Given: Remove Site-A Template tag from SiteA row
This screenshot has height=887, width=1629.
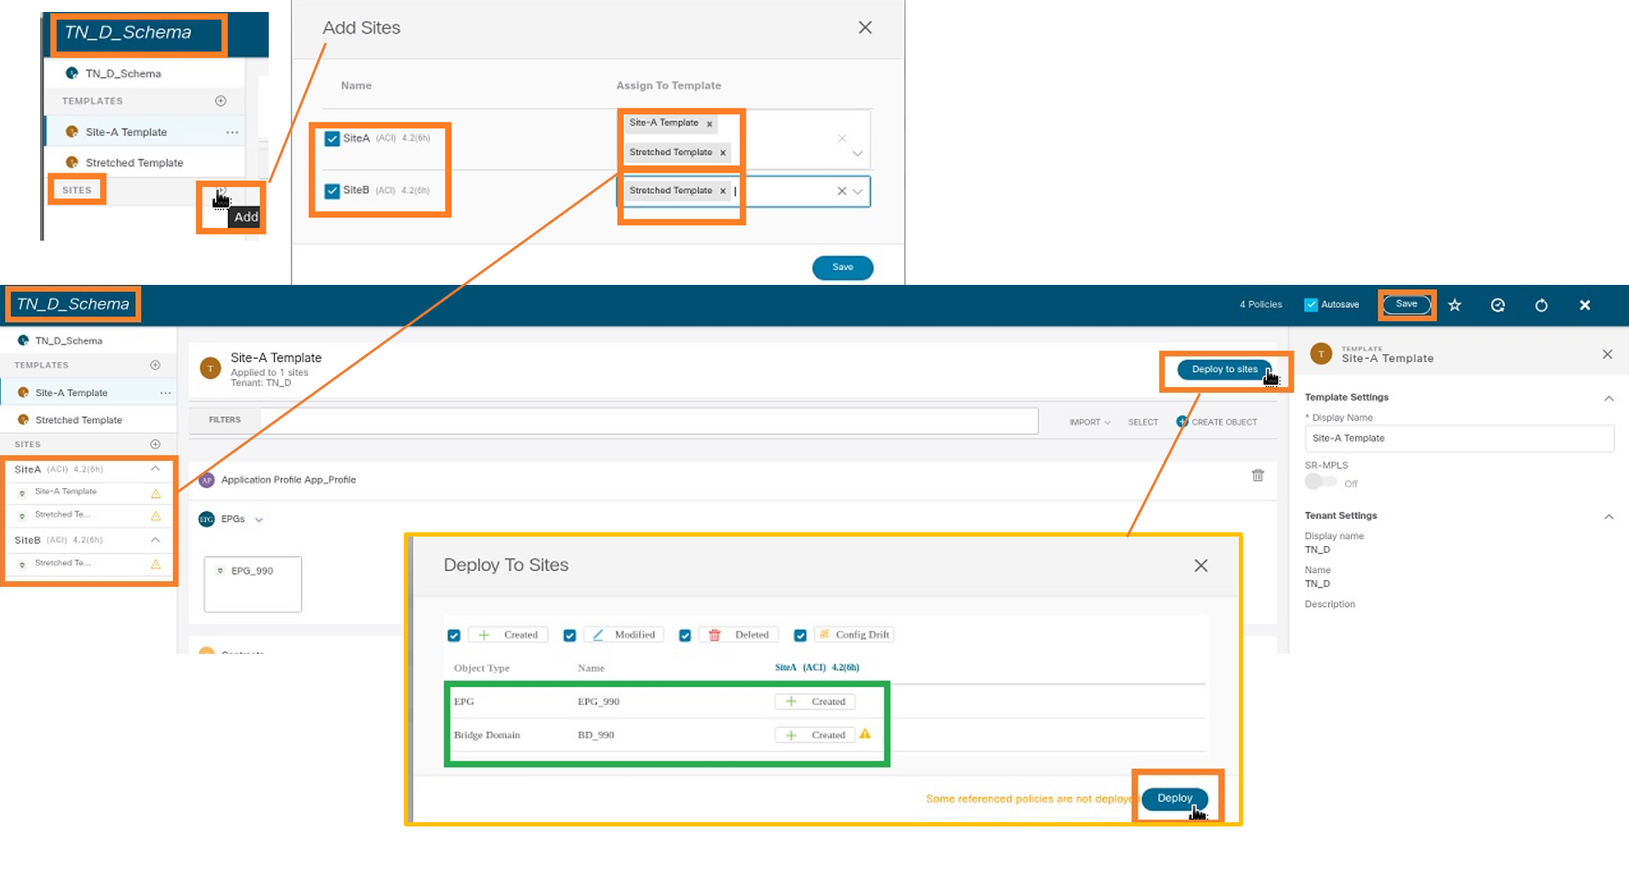Looking at the screenshot, I should [x=710, y=124].
